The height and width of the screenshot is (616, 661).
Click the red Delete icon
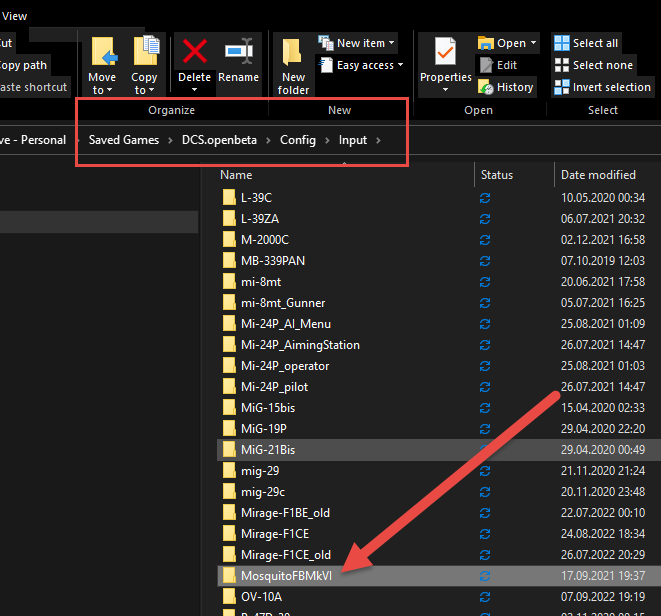click(x=194, y=51)
